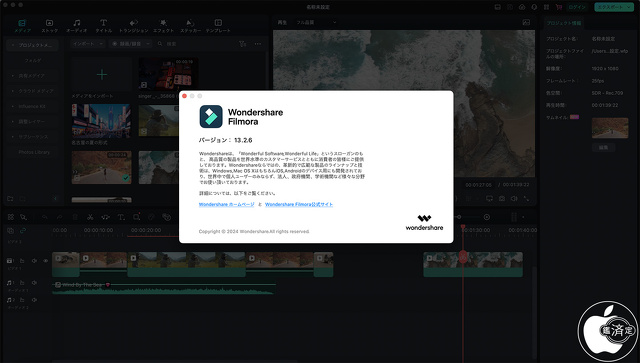Image resolution: width=640 pixels, height=363 pixels.
Task: Click the 編集 button under thumbnail
Action: pos(603,147)
